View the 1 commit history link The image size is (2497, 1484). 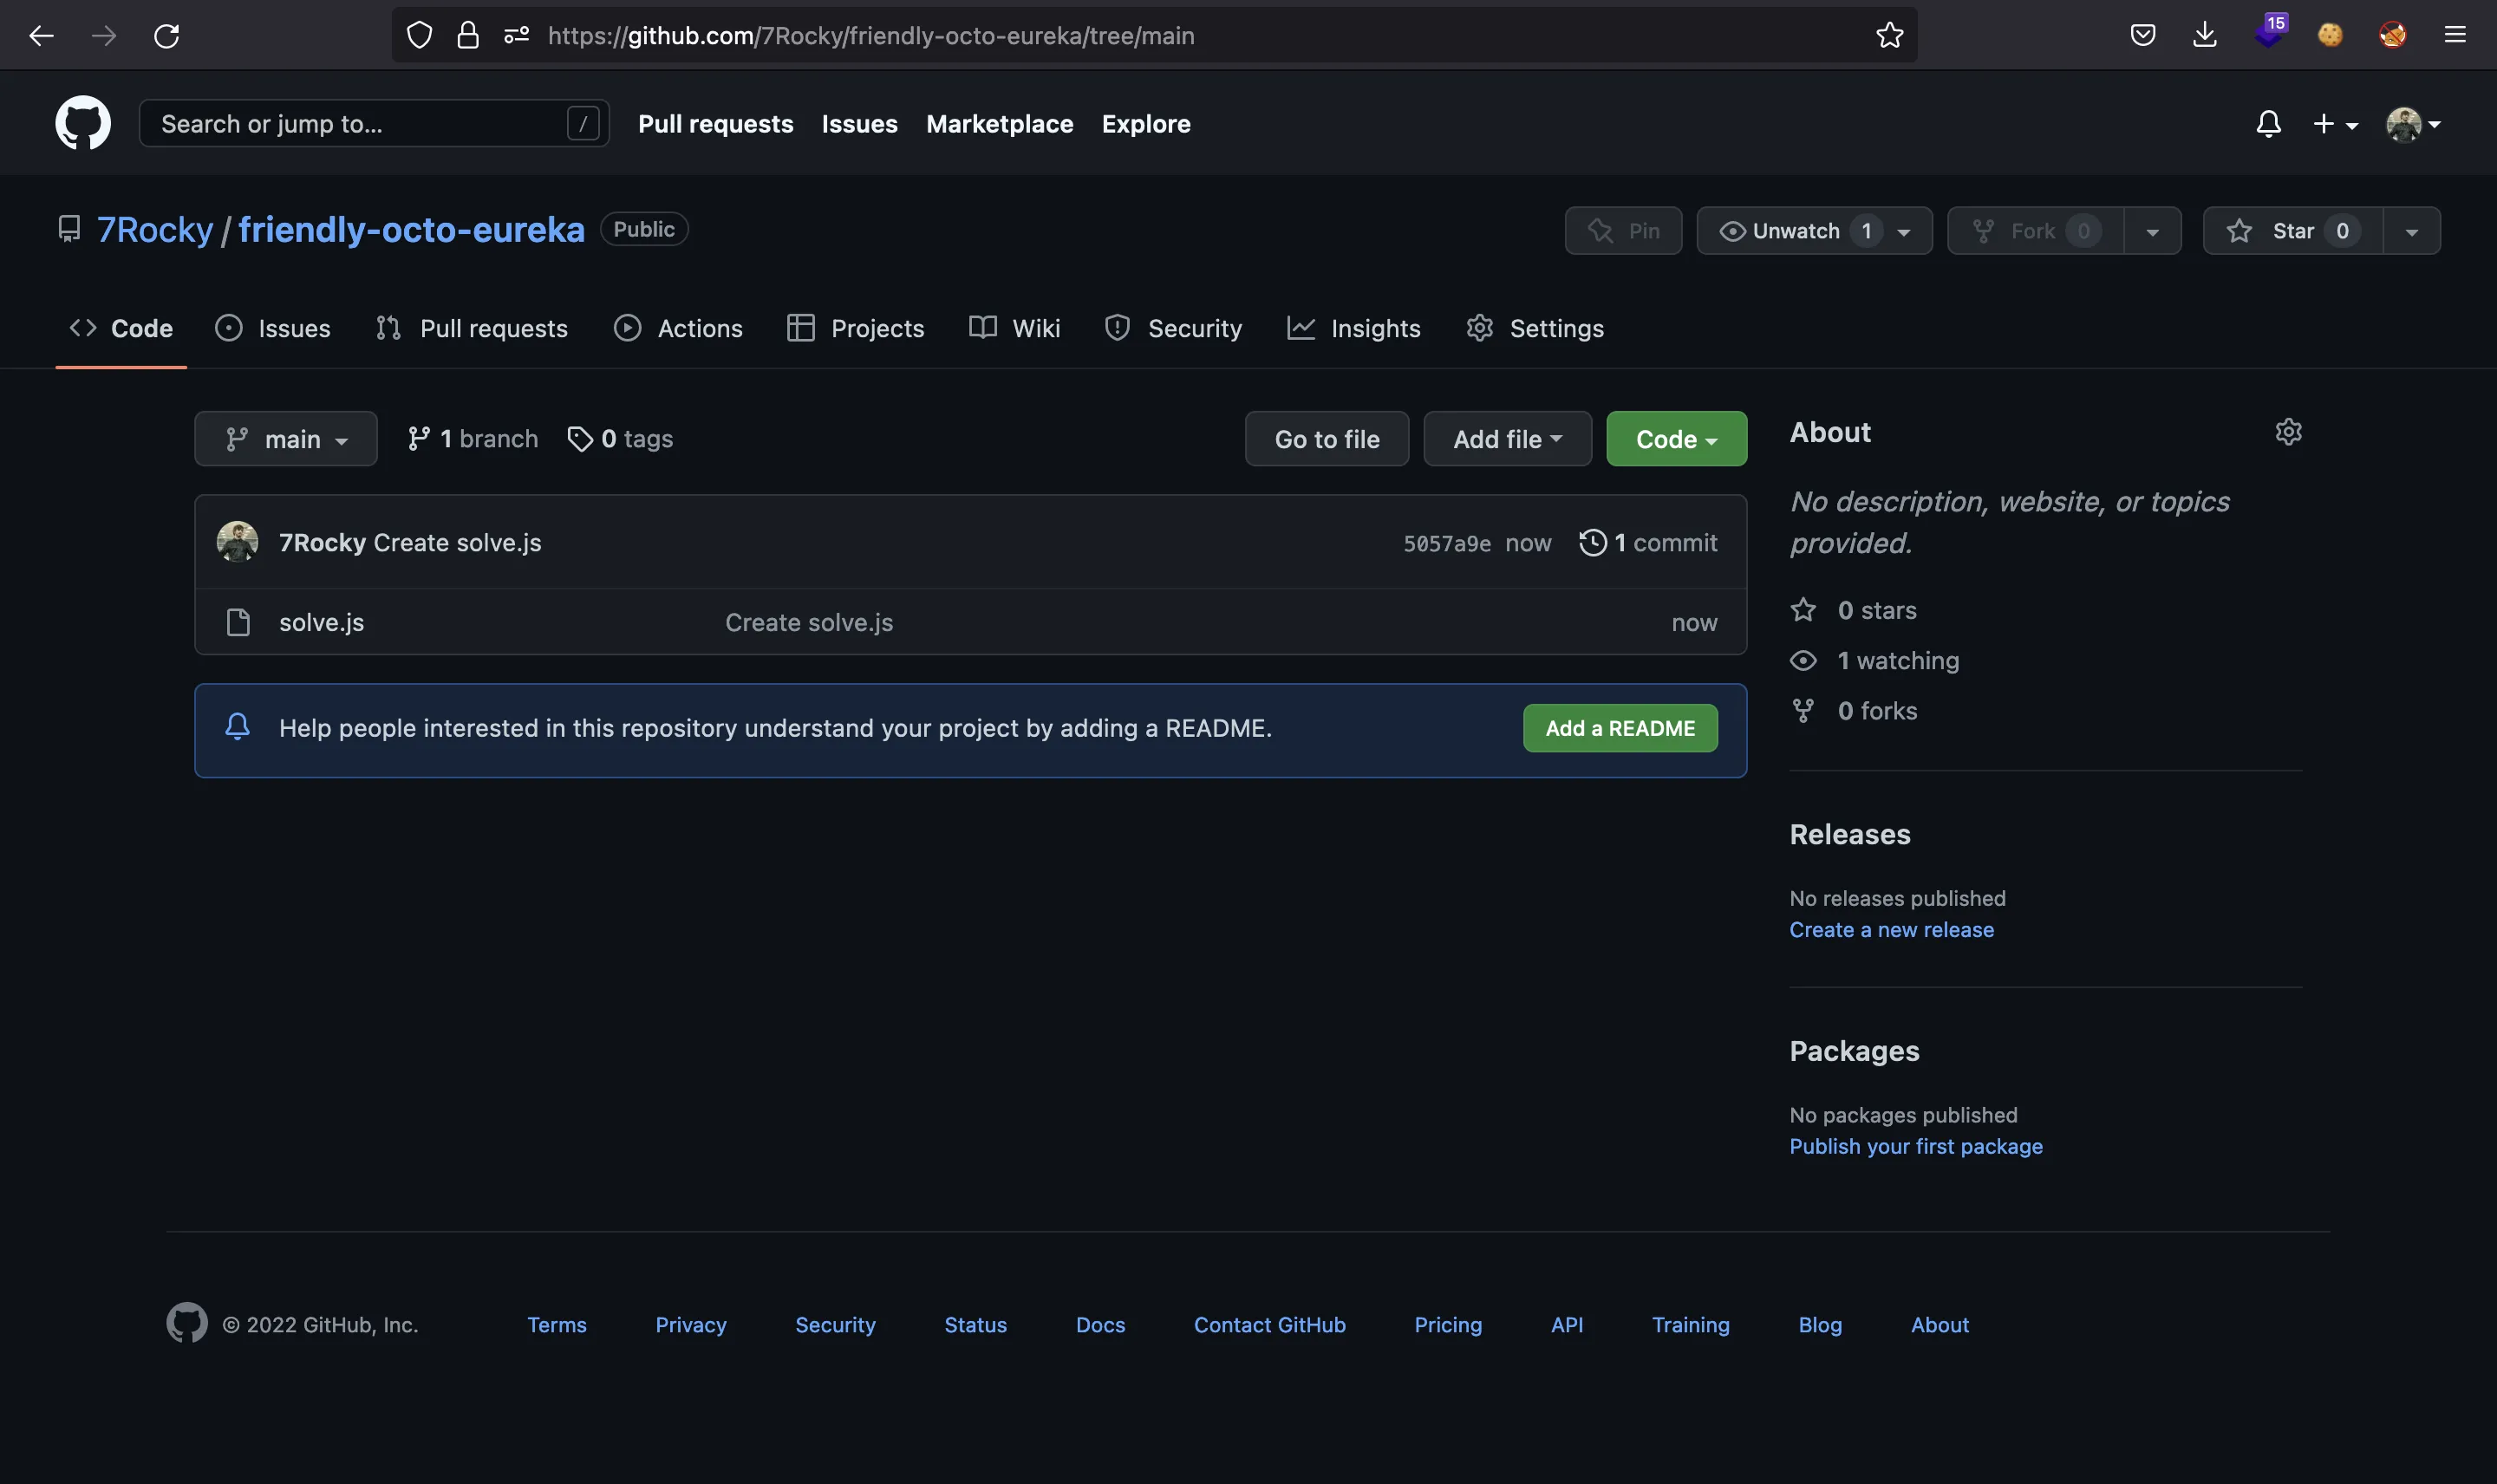[1648, 543]
